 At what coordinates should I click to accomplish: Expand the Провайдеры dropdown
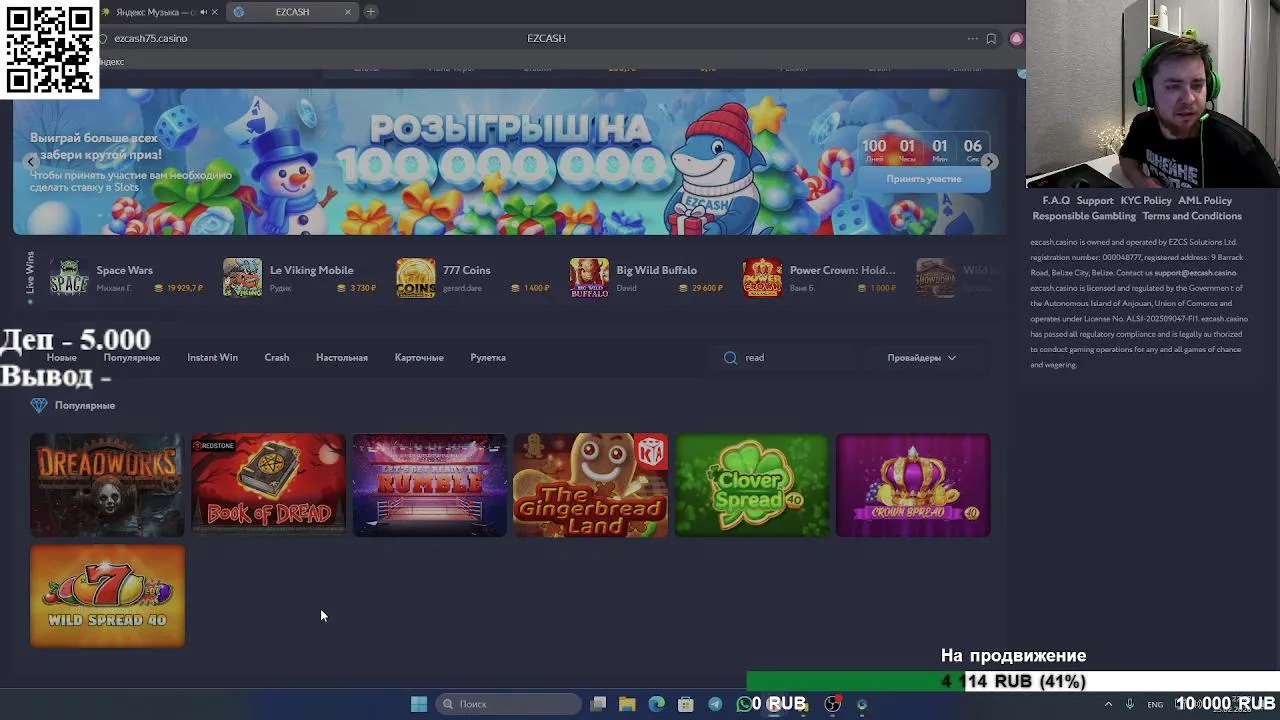coord(921,358)
